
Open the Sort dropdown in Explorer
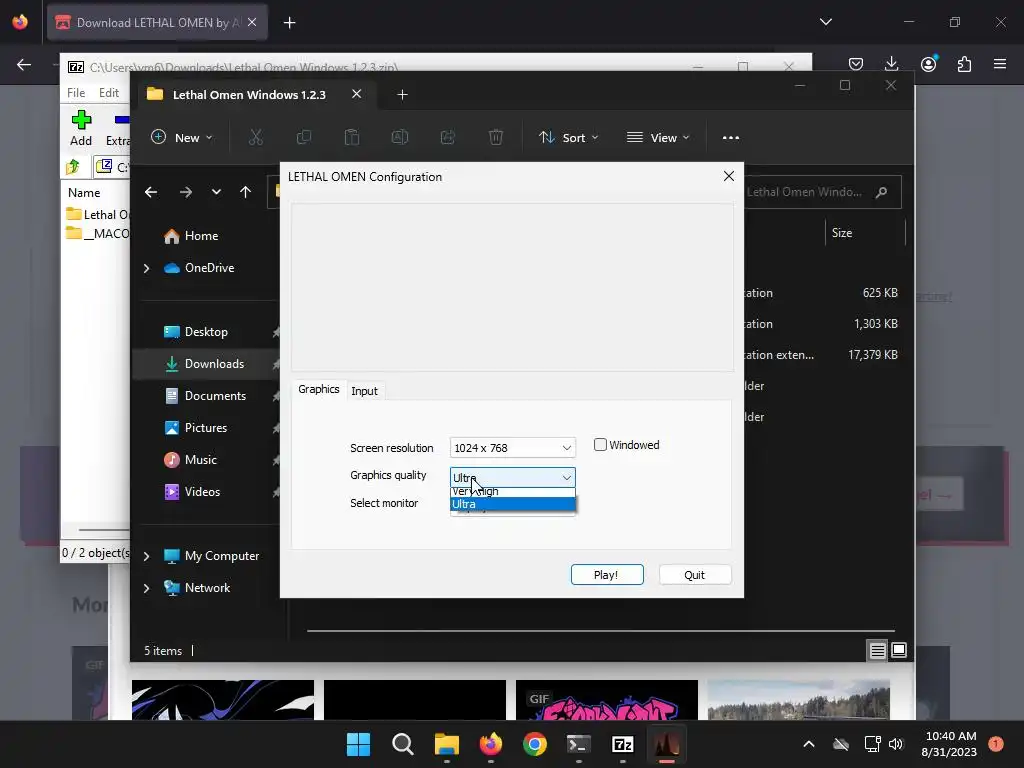568,137
